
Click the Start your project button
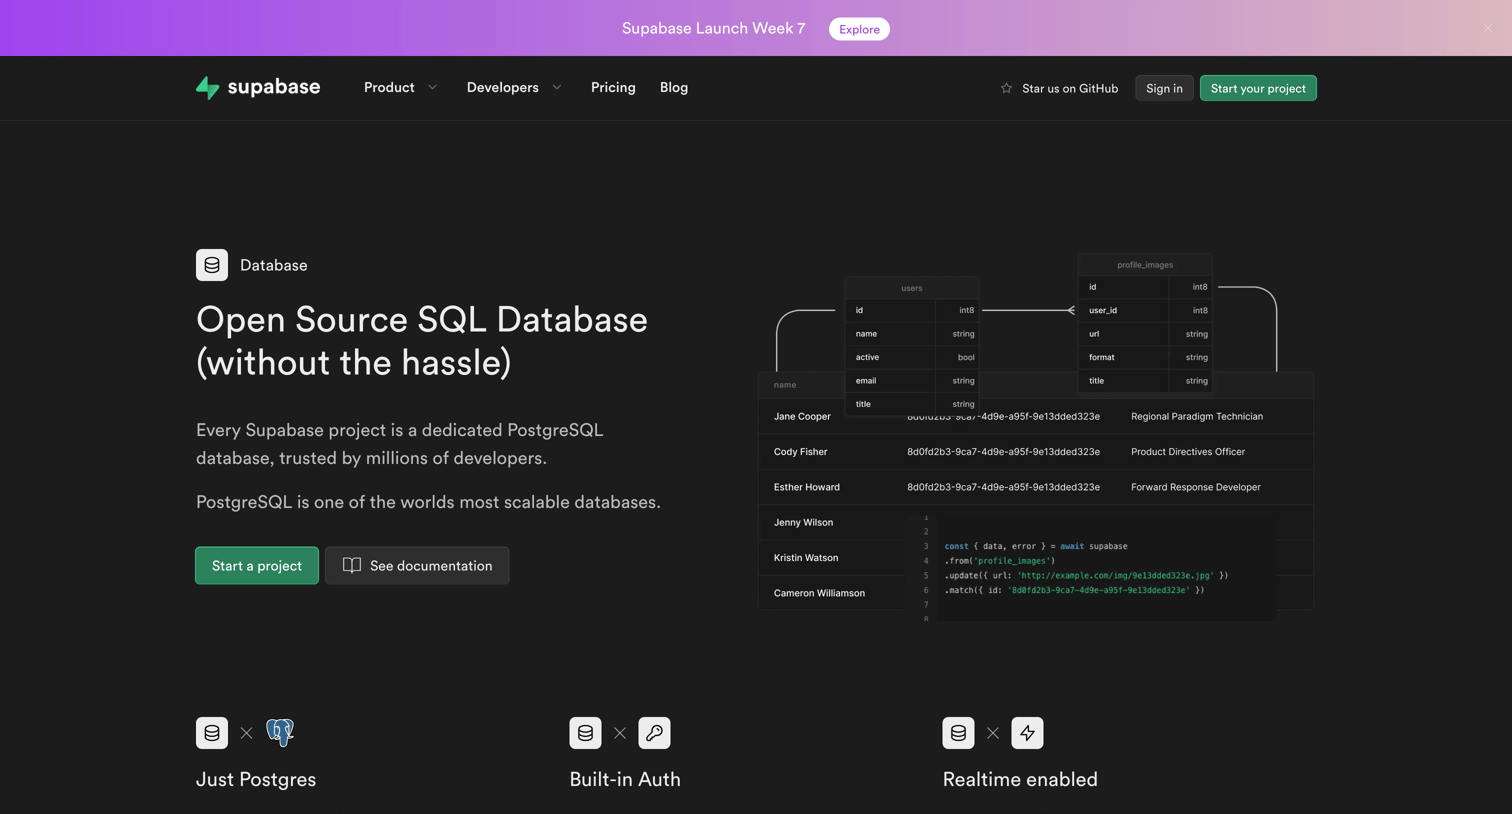tap(1258, 88)
